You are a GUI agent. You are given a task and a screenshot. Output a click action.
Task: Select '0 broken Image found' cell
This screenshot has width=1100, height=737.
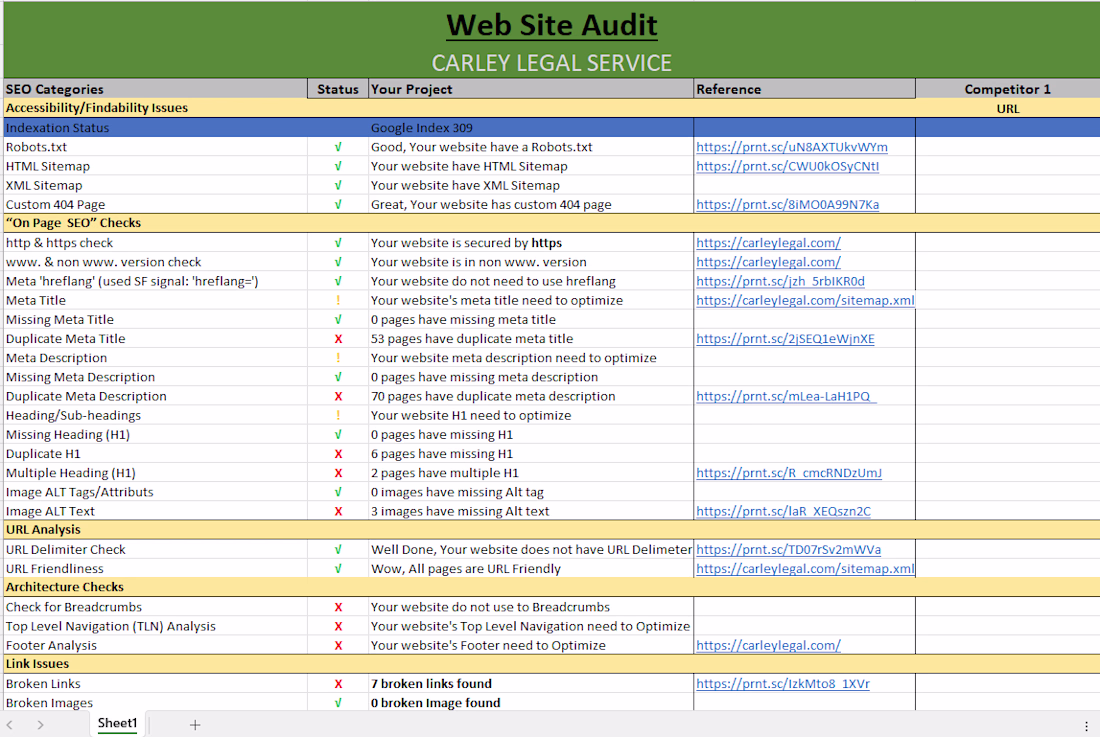click(530, 703)
